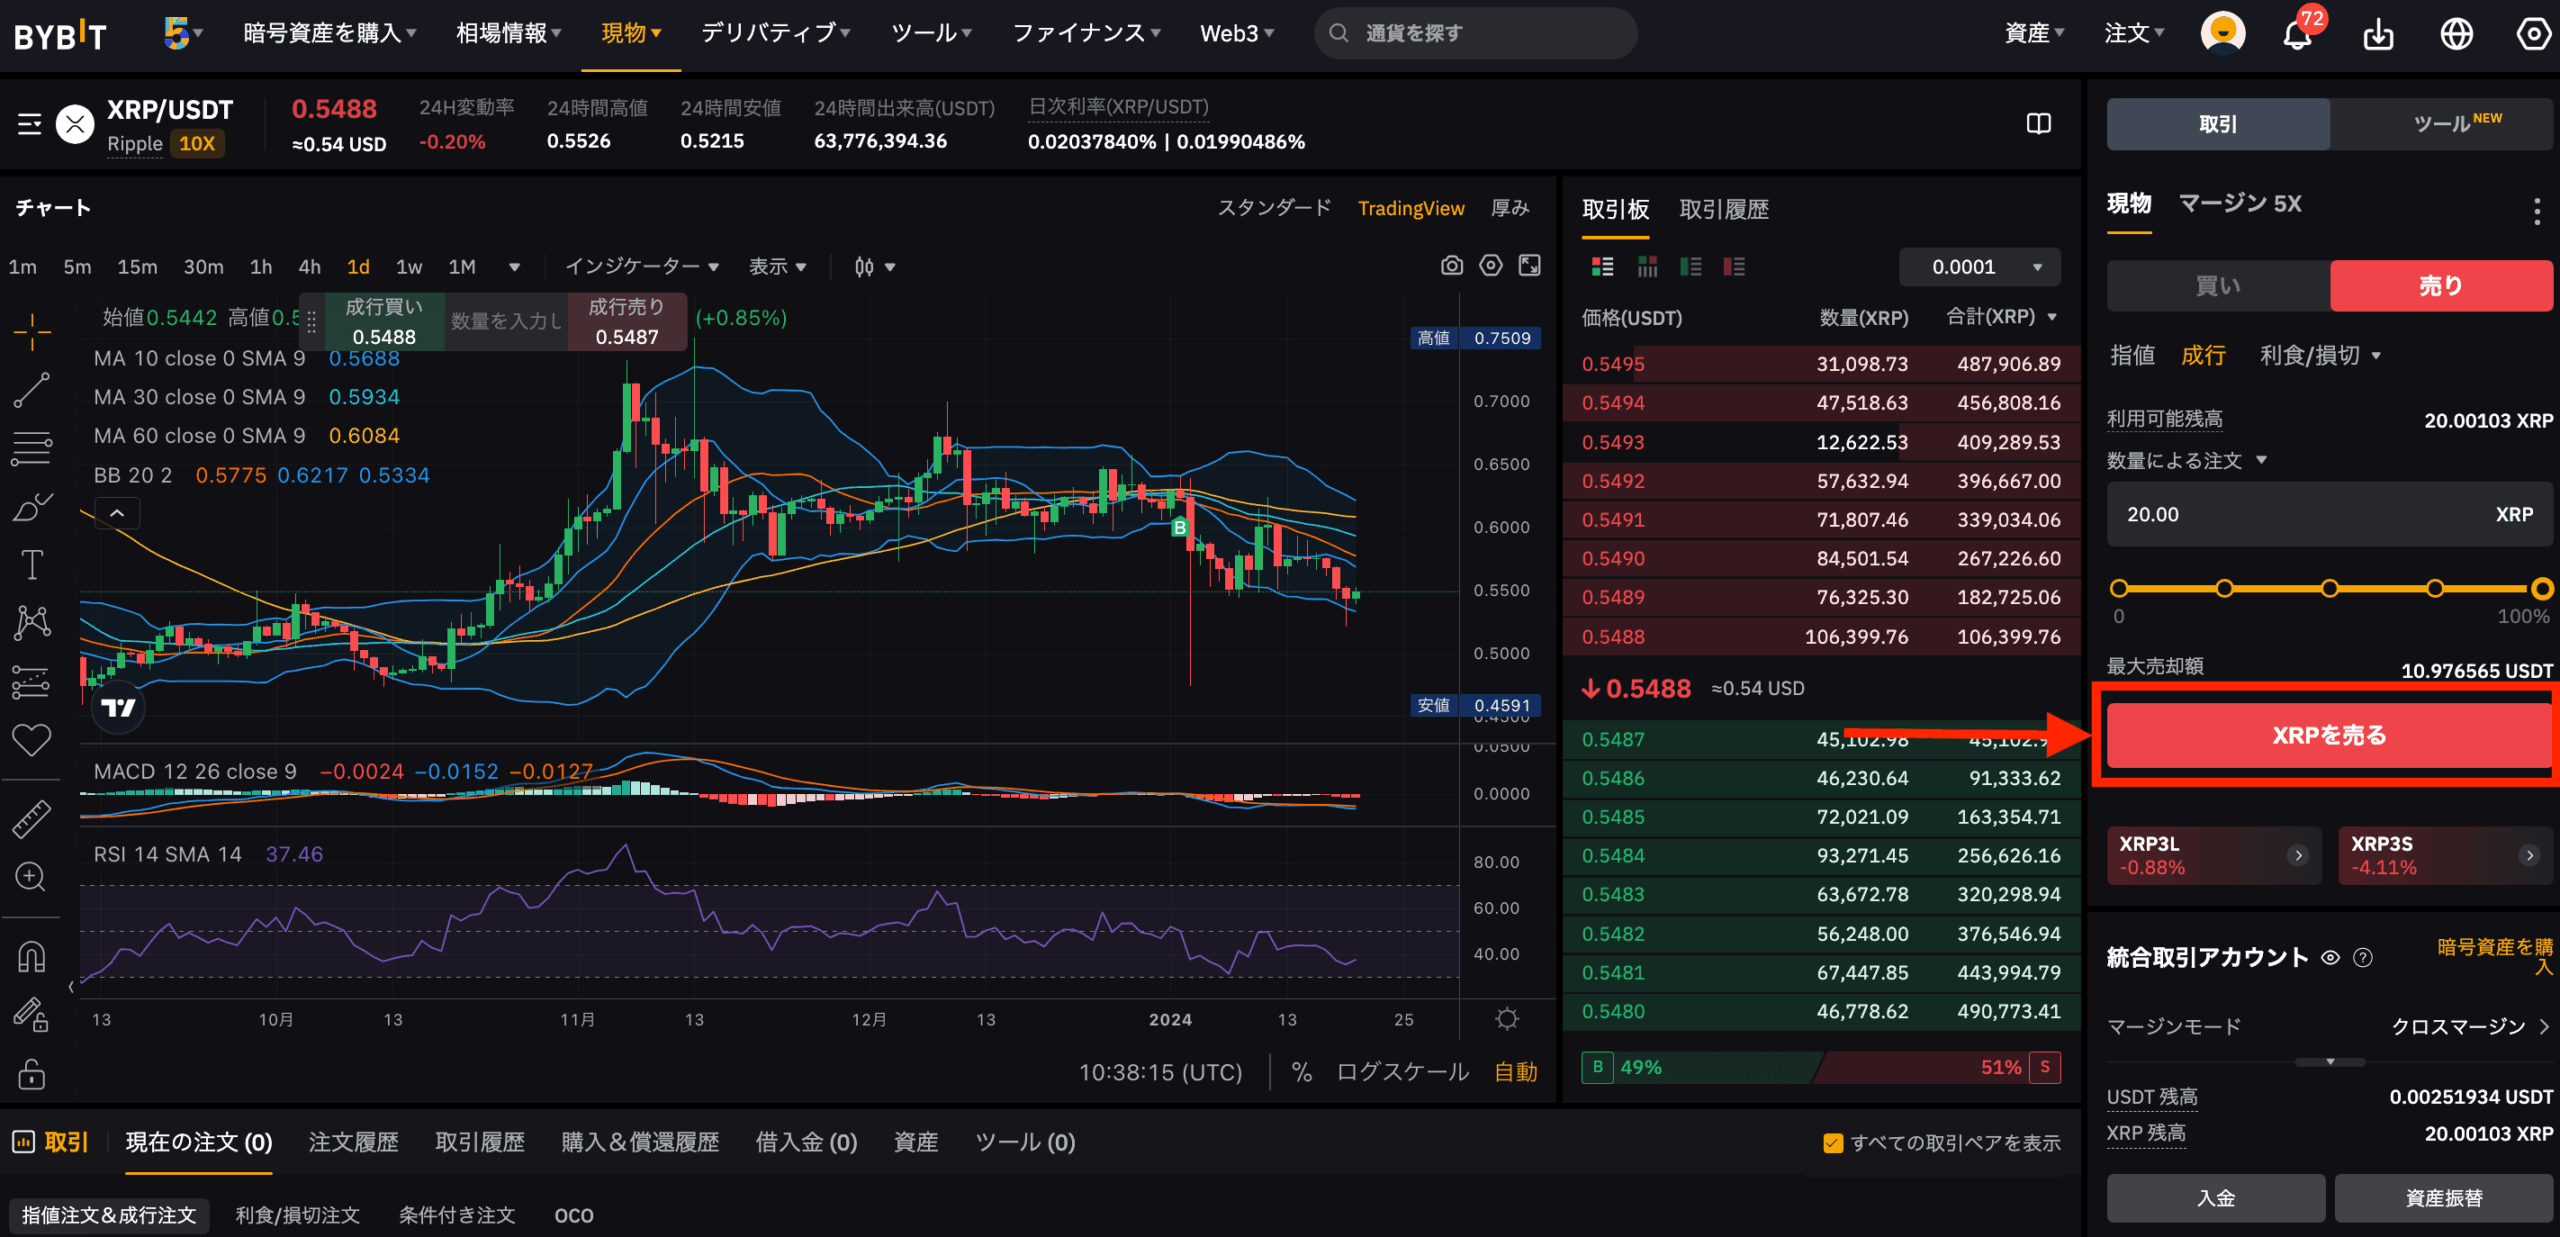
Task: Open chart settings icon beside the camera
Action: 1490,266
